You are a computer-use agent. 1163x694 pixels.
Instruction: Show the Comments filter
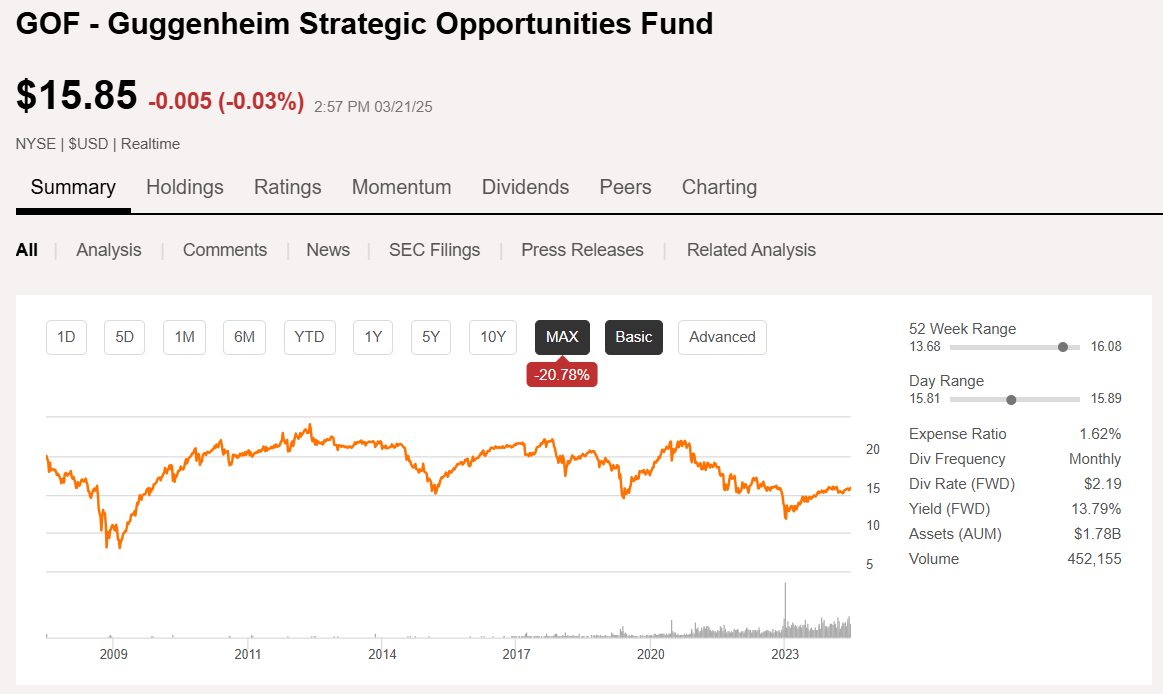coord(225,250)
